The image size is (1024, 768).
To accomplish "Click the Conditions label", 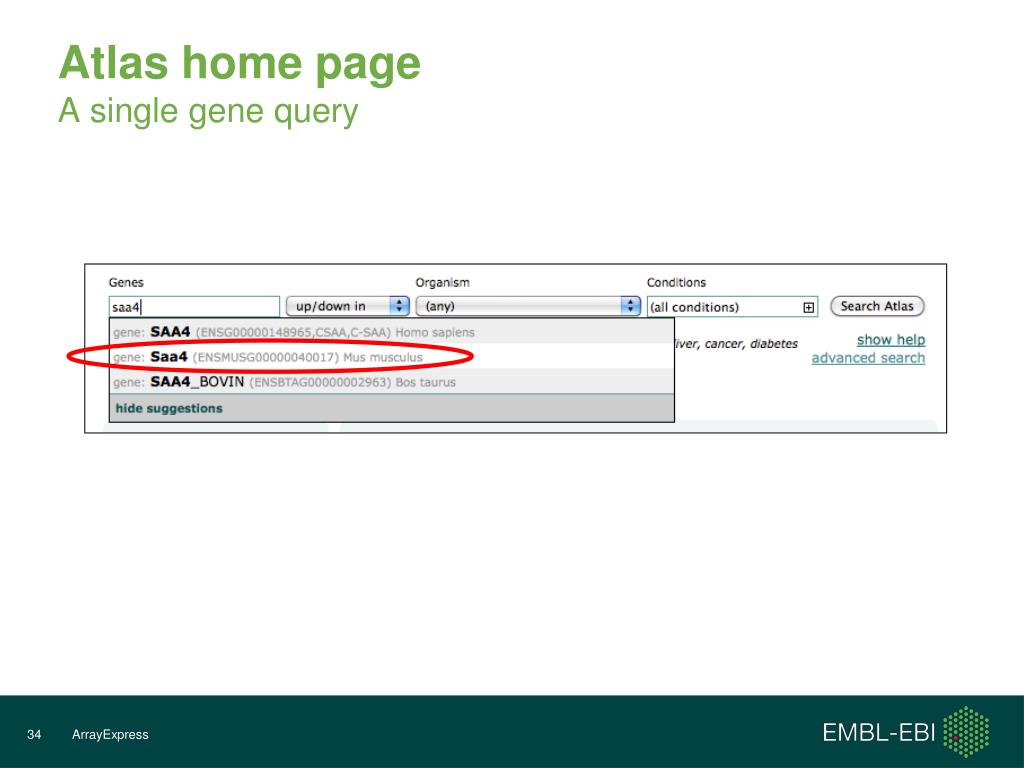I will point(676,282).
